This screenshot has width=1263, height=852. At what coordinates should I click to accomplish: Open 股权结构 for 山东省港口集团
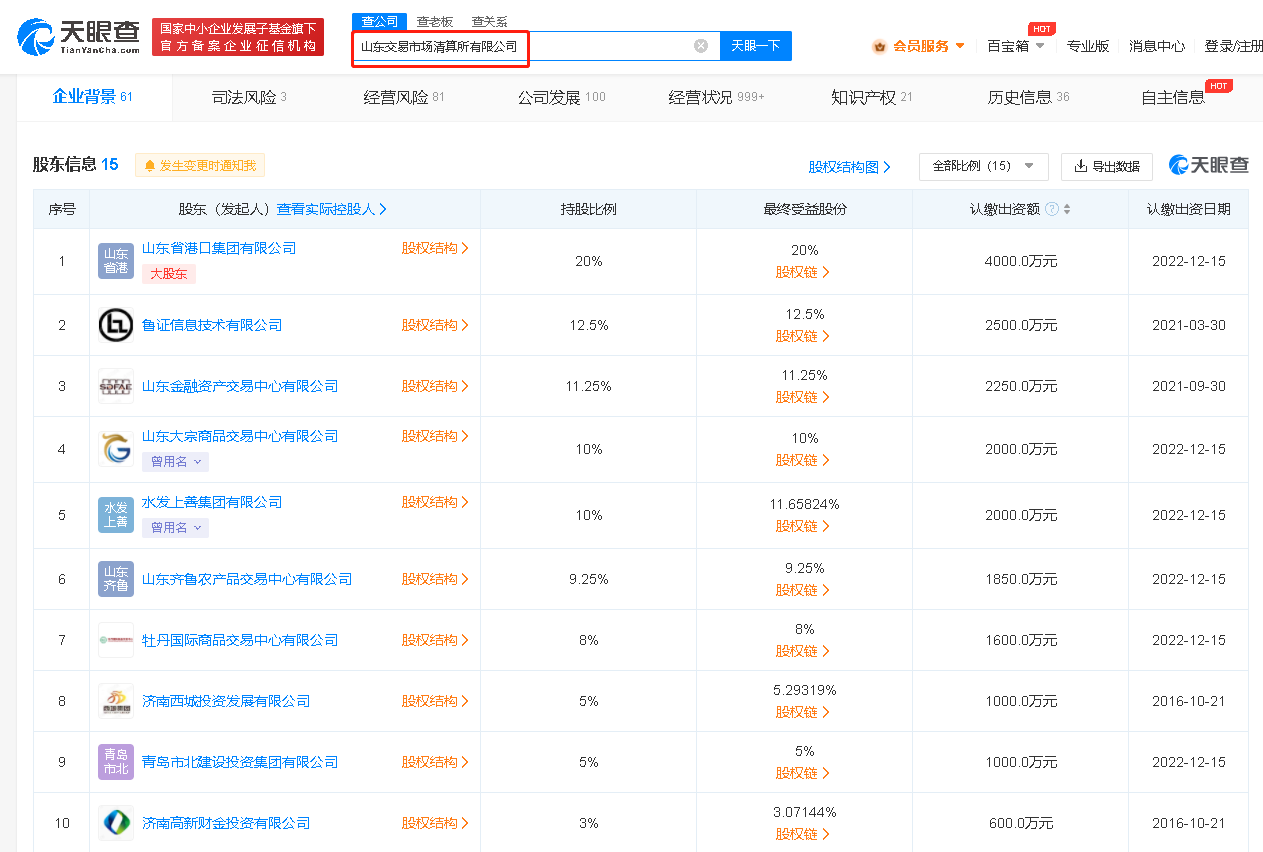pyautogui.click(x=436, y=248)
